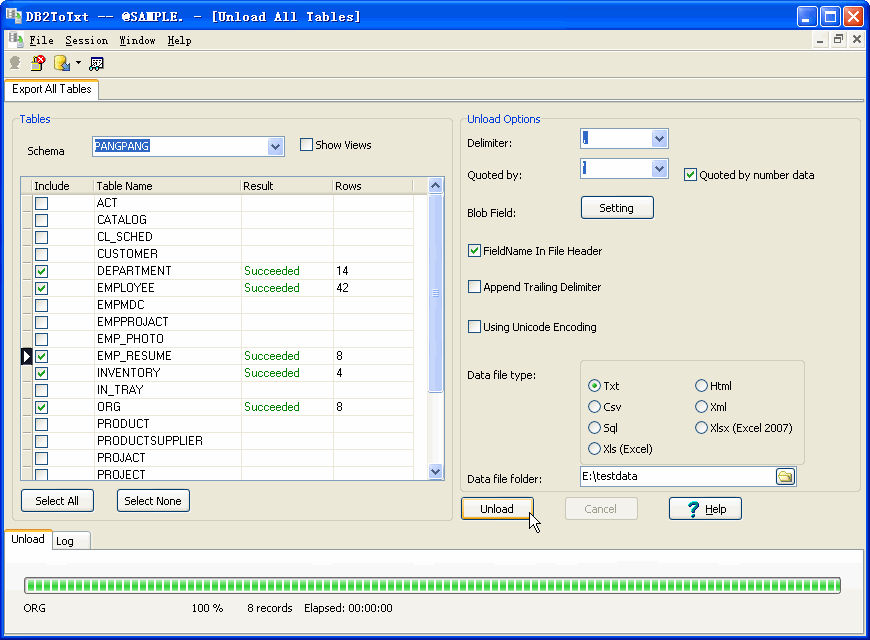Click the question mark Help button

(x=705, y=509)
